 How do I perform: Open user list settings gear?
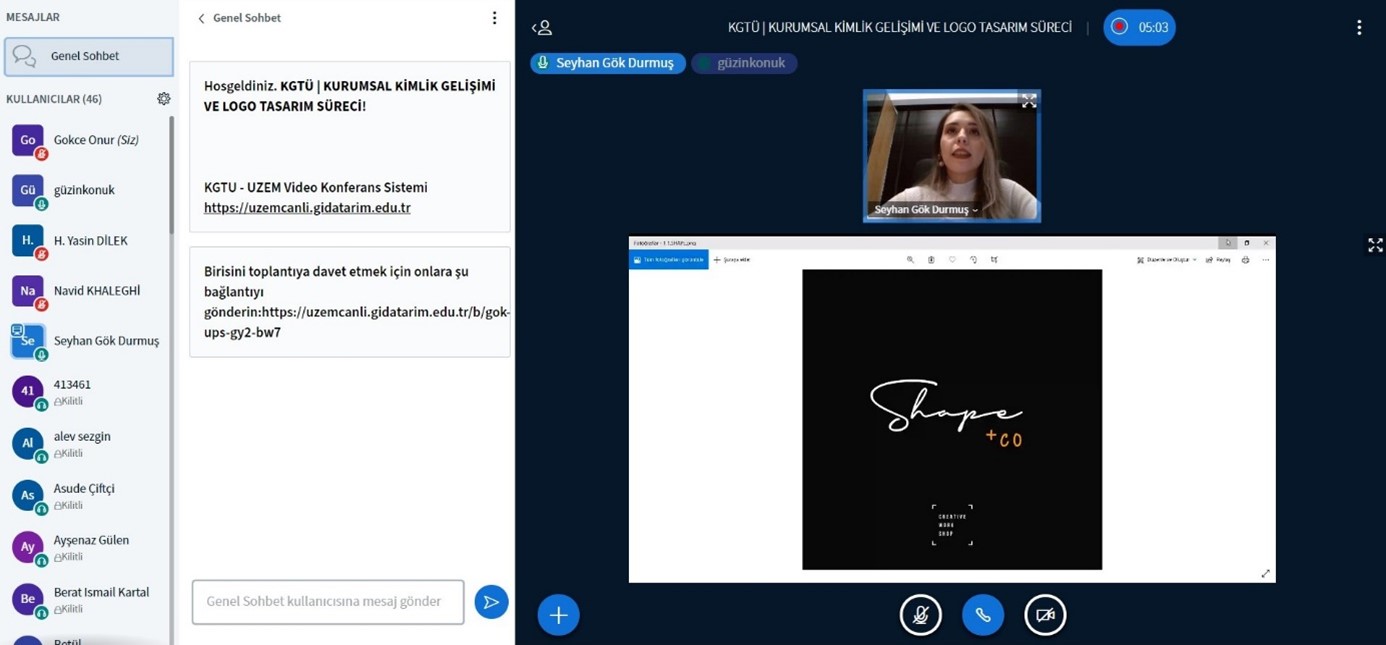pos(164,99)
